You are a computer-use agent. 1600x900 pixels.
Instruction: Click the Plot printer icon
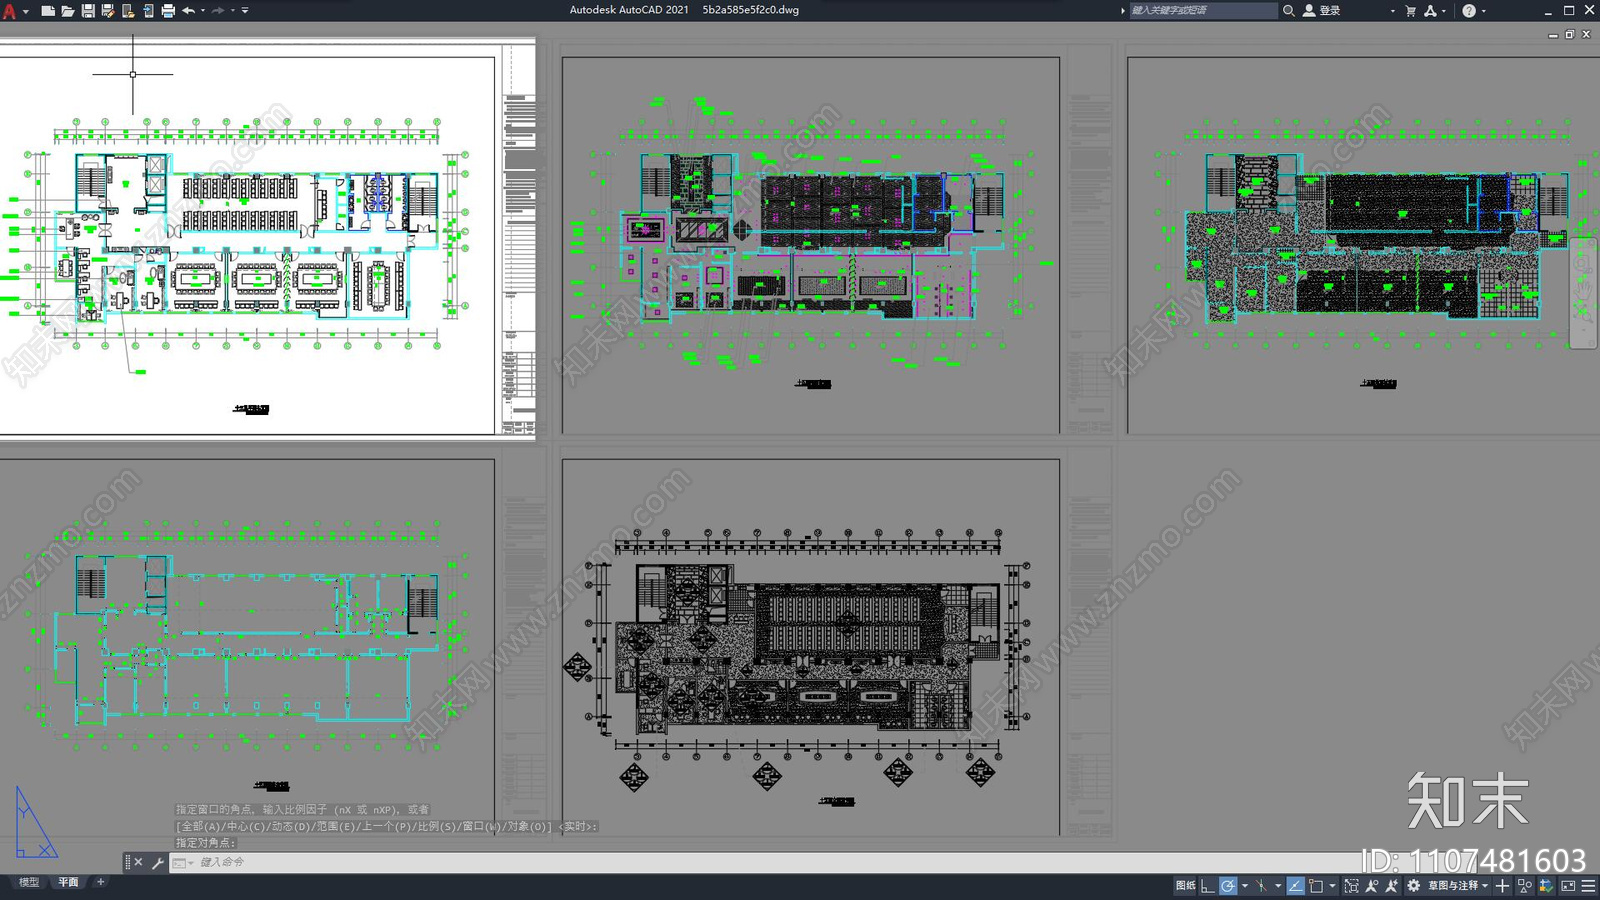point(168,11)
